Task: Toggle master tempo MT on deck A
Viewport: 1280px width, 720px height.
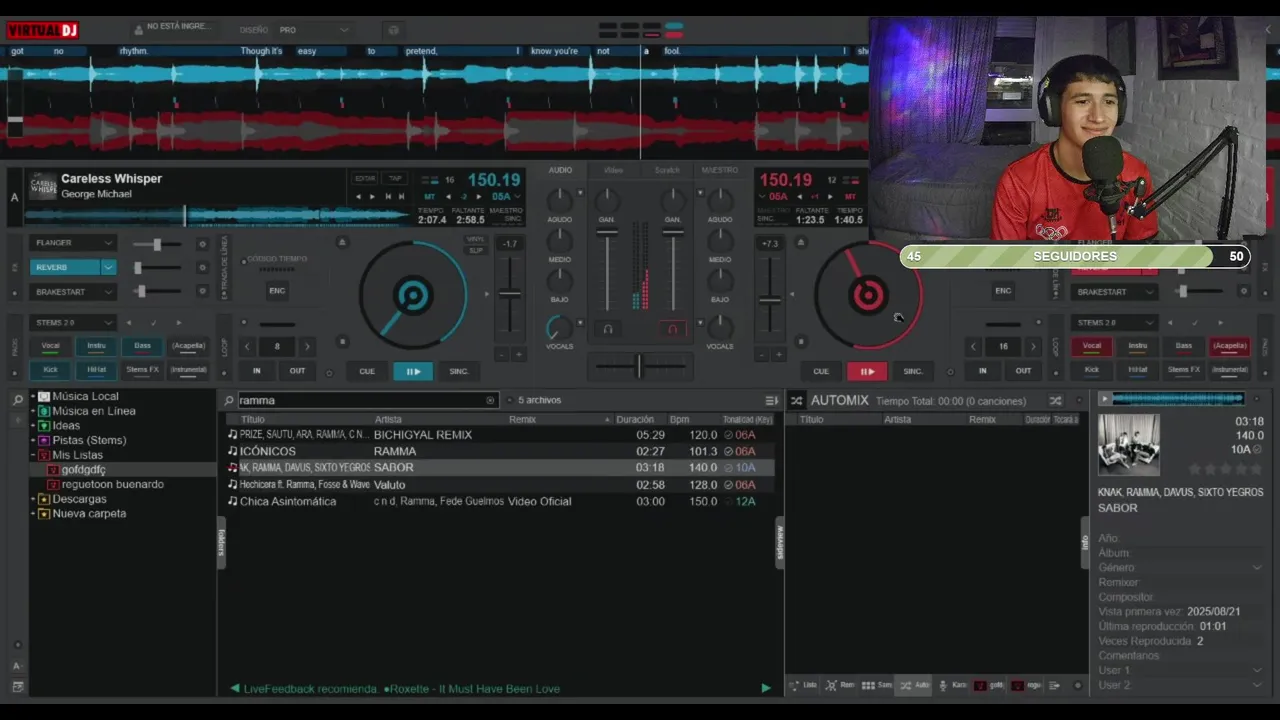Action: (x=430, y=197)
